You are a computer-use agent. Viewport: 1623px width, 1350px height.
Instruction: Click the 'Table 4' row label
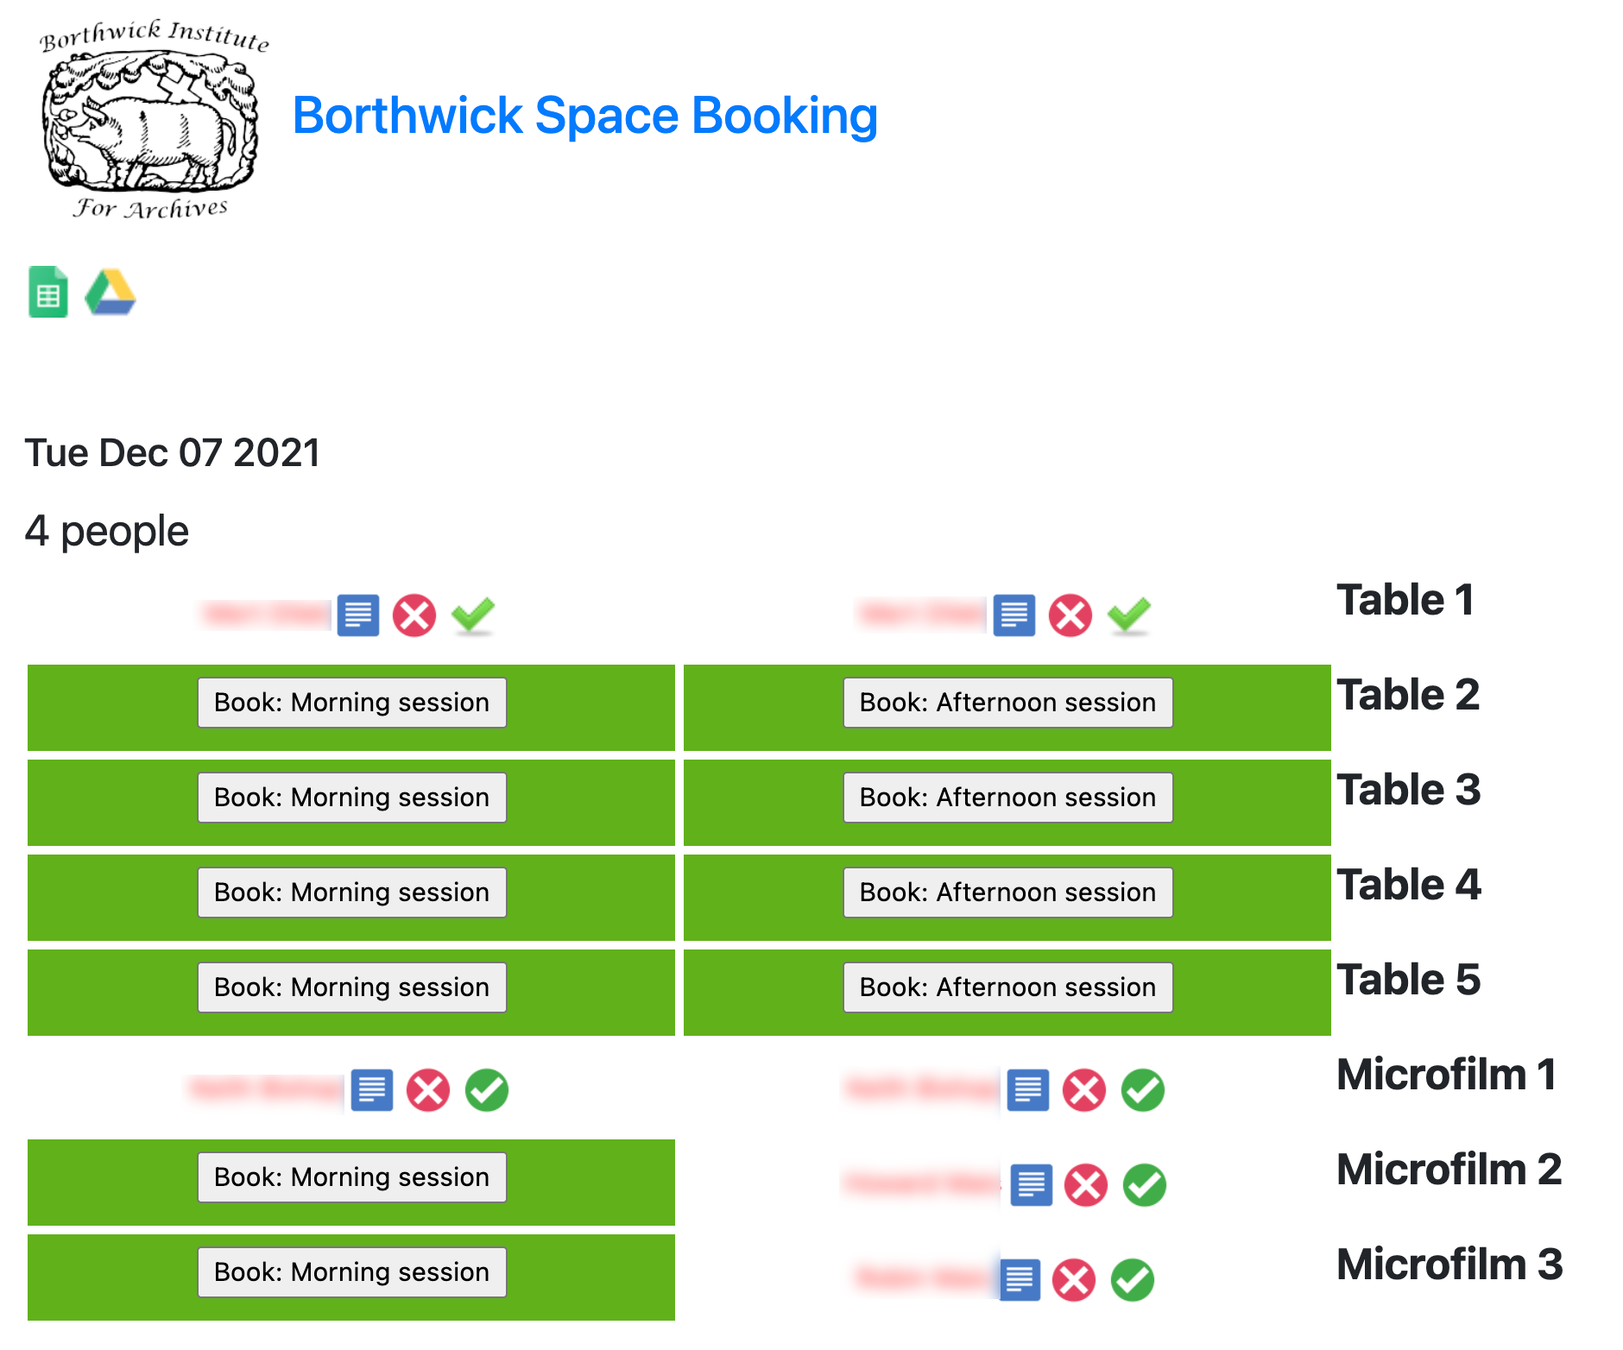click(1409, 886)
